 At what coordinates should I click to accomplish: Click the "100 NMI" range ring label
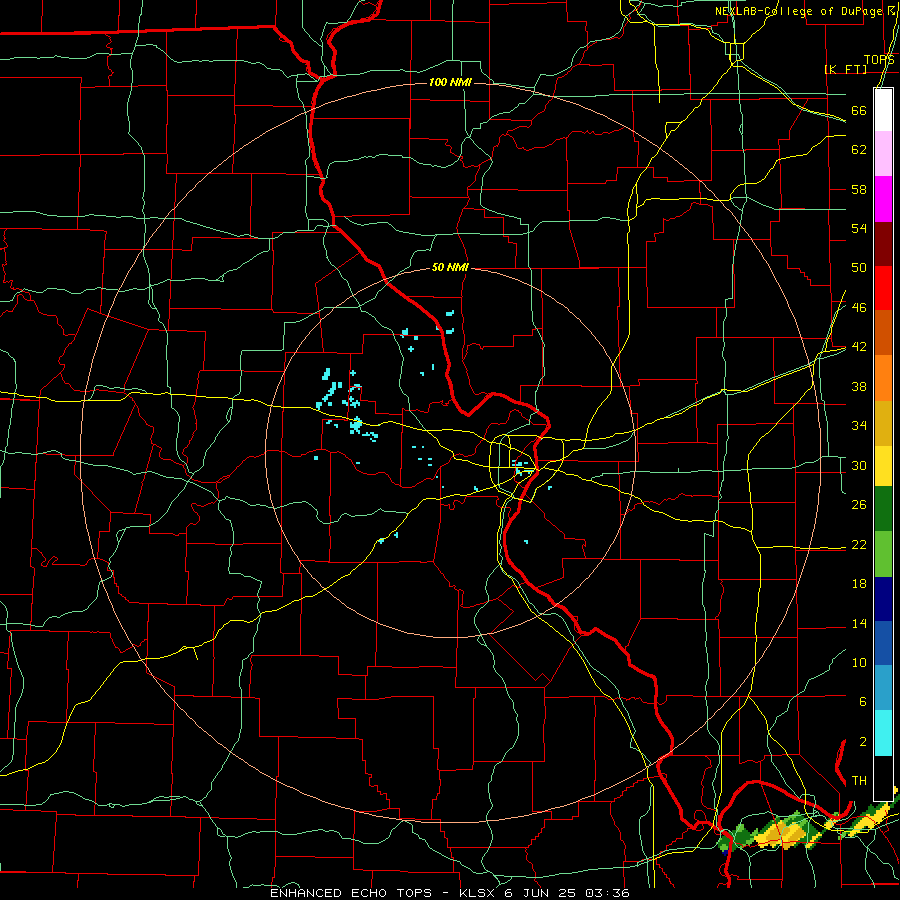450,82
